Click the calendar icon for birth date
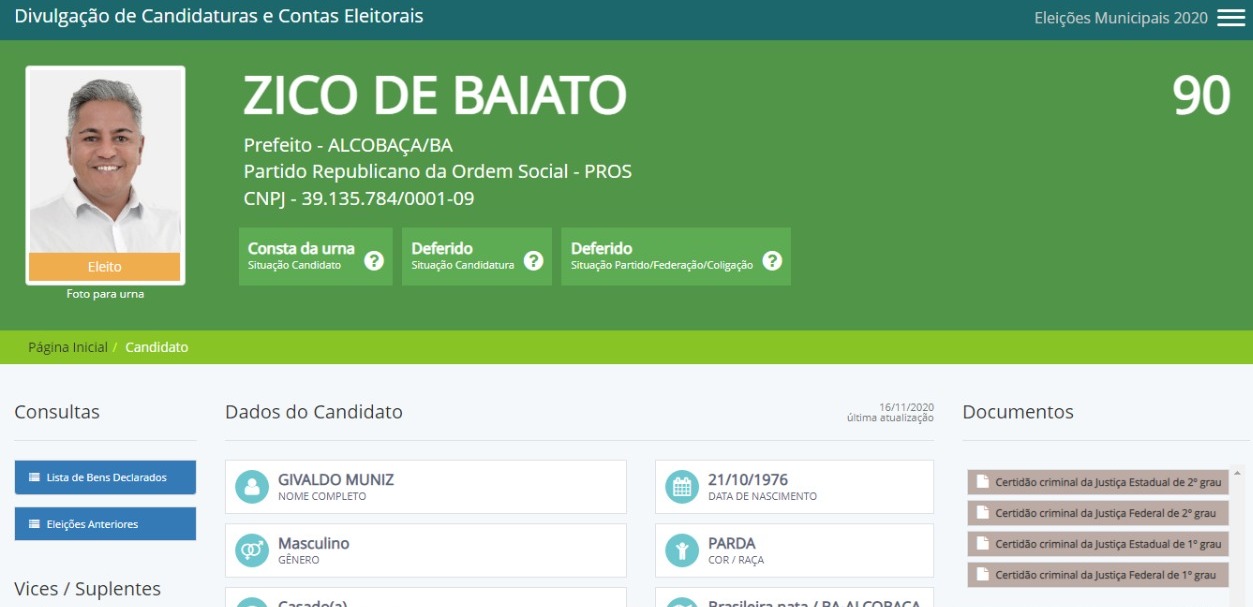 pyautogui.click(x=682, y=487)
